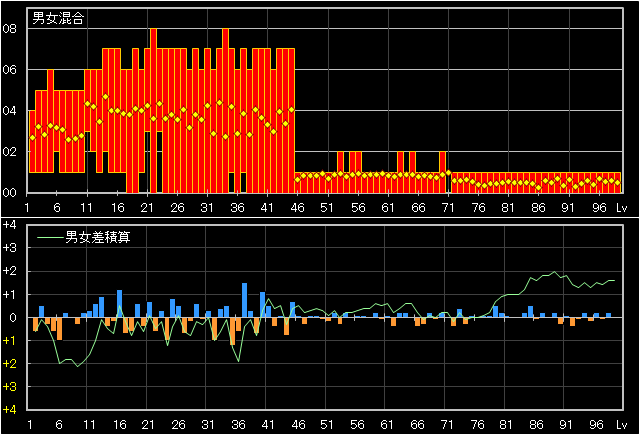The height and width of the screenshot is (435, 640).
Task: Click the yellow +1 y-axis label
Action: click(9, 340)
